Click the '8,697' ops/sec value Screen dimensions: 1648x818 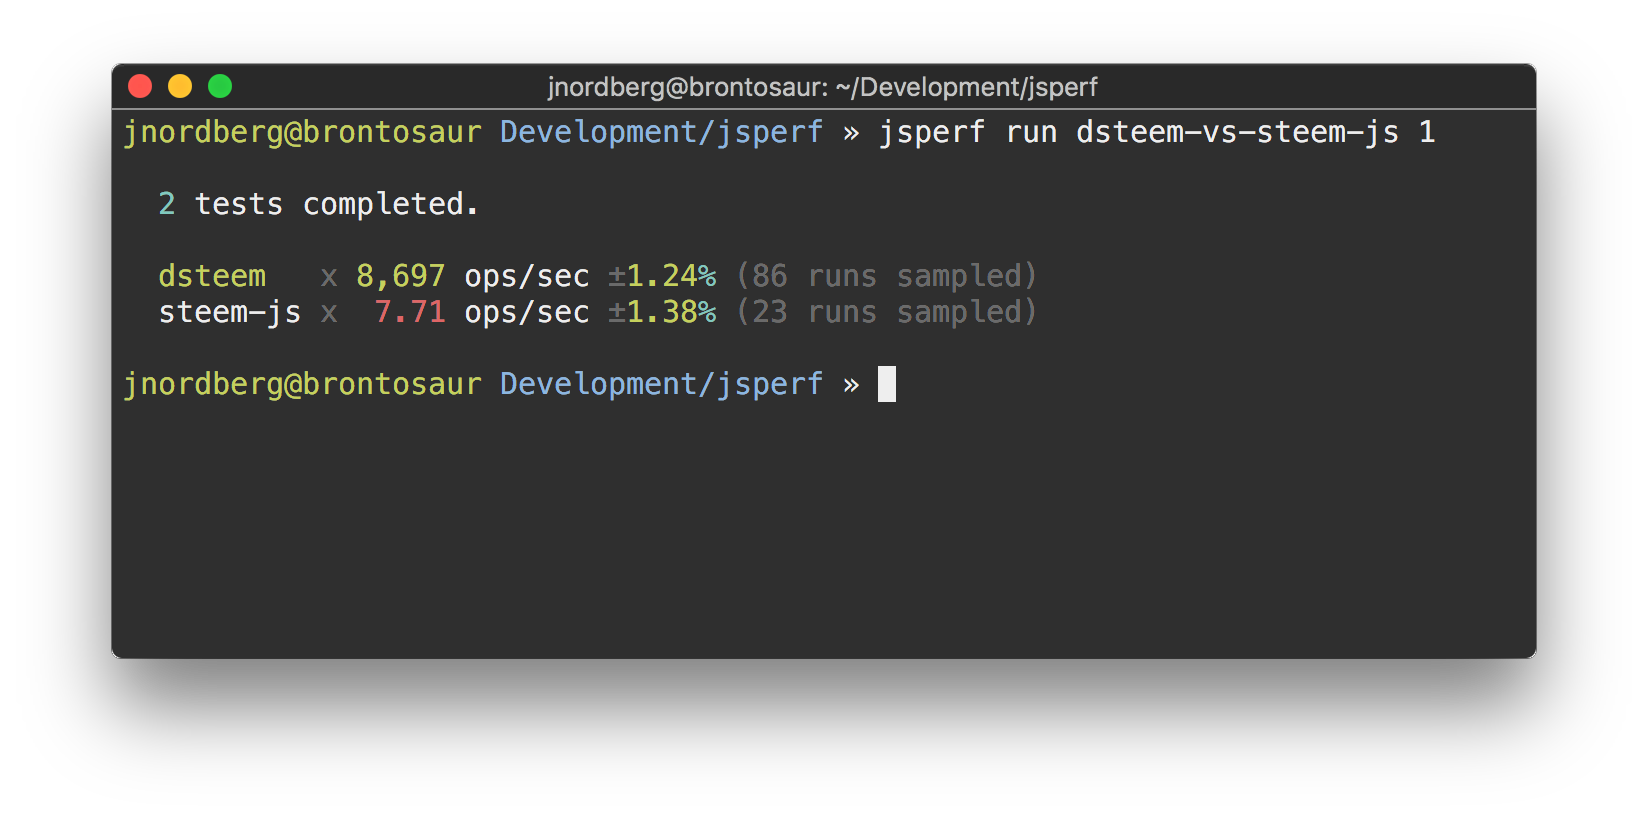tap(400, 276)
